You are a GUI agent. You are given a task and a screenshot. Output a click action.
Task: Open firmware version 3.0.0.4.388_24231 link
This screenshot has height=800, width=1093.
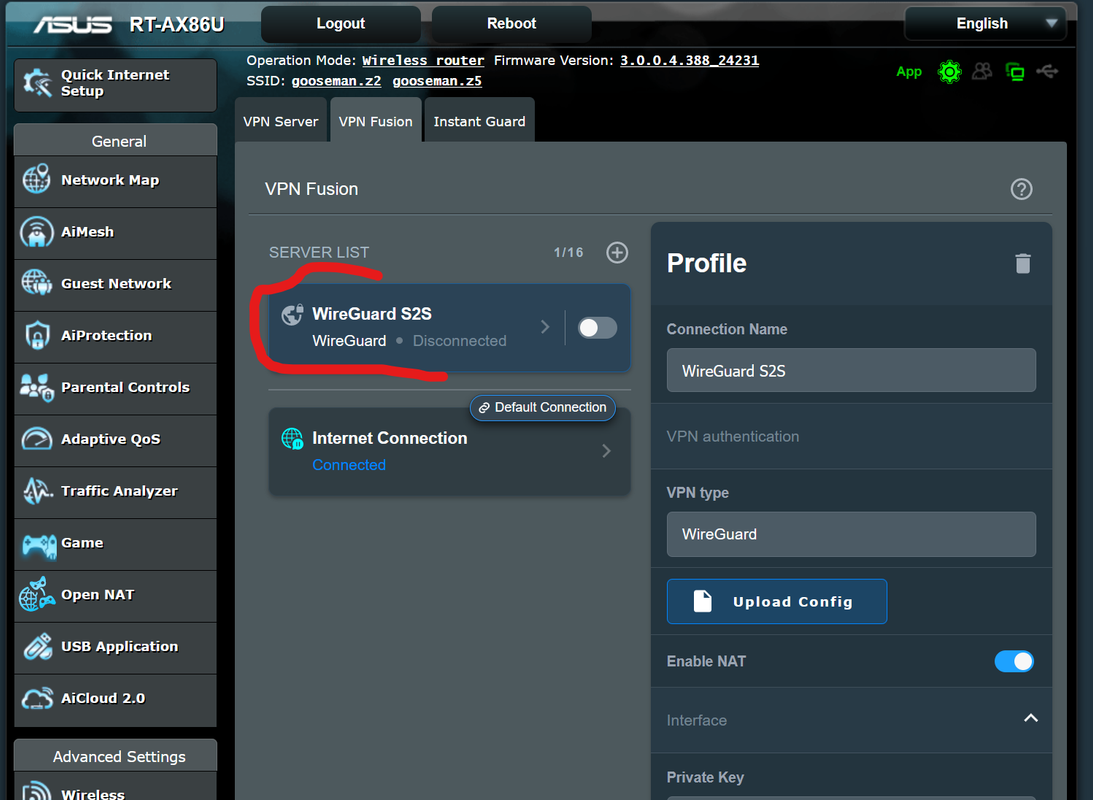(689, 61)
